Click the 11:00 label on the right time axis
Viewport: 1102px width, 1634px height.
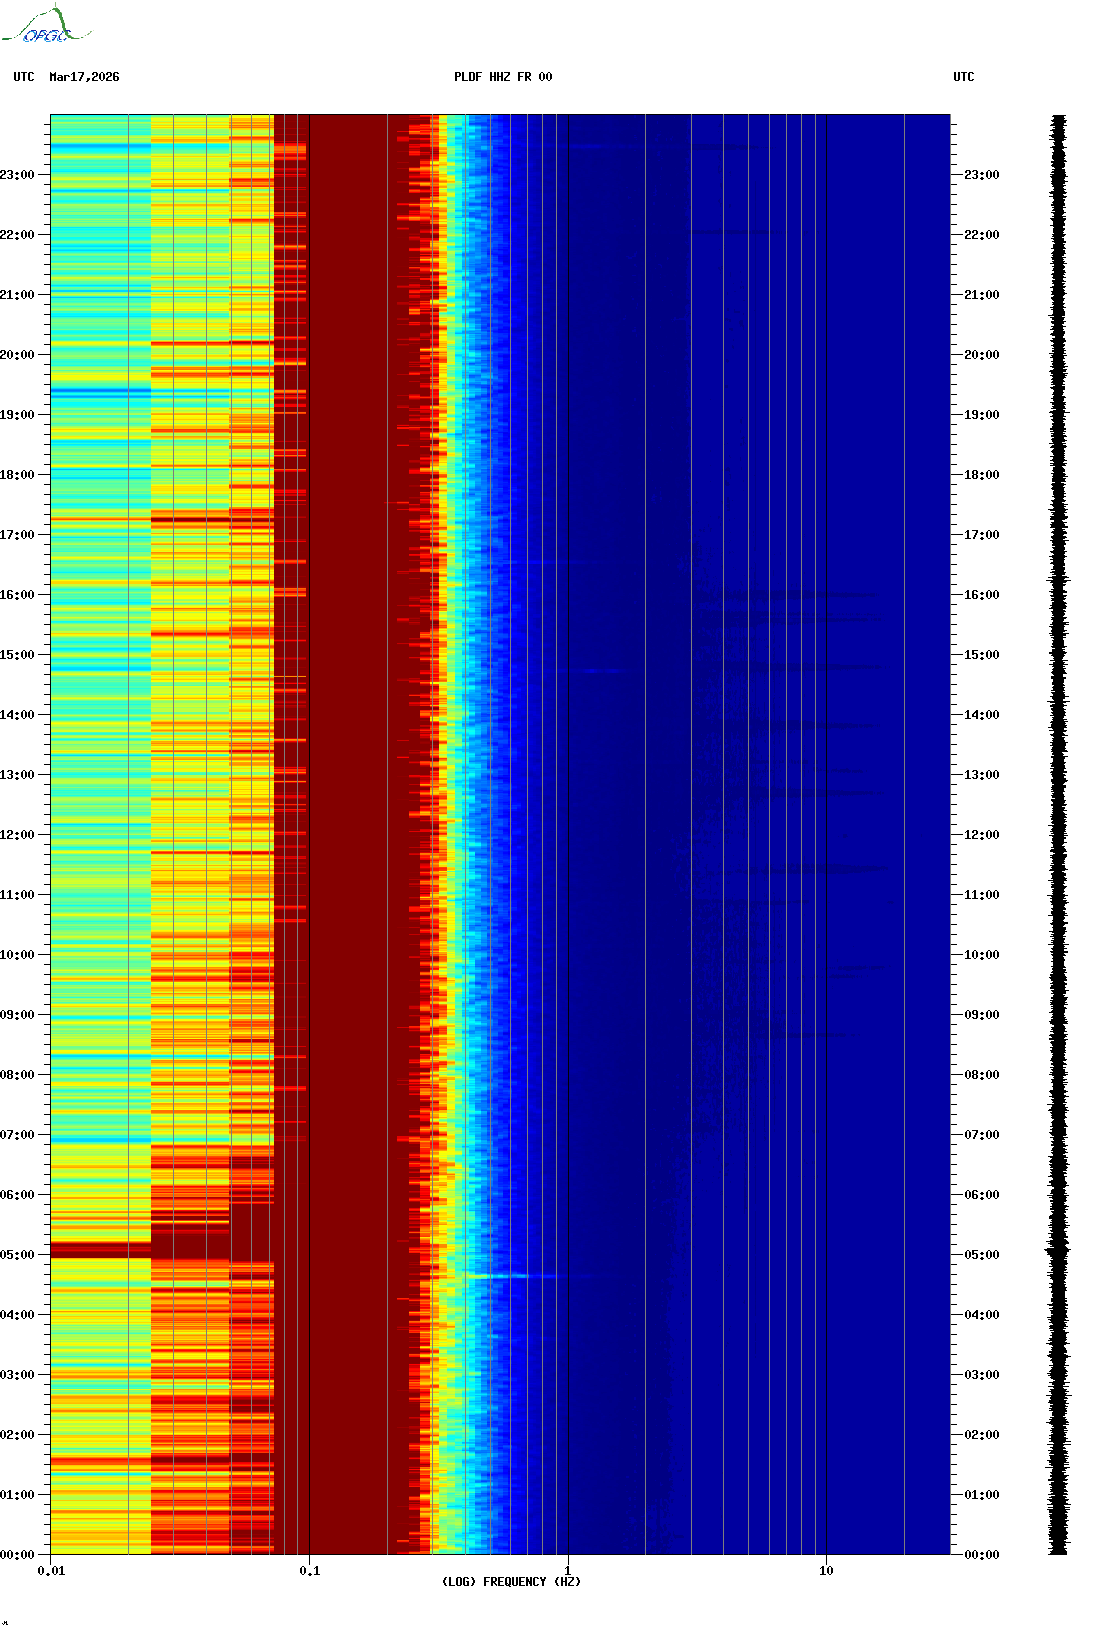pyautogui.click(x=982, y=895)
